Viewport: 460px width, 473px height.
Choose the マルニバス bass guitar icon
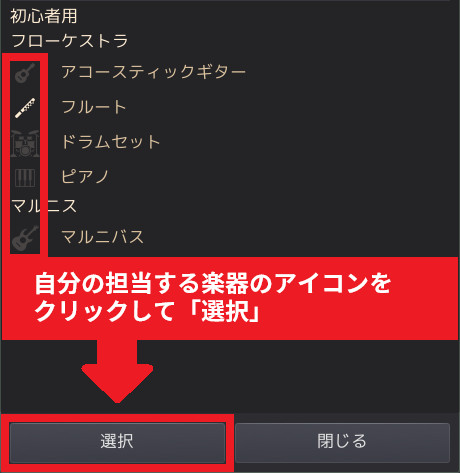tap(25, 238)
